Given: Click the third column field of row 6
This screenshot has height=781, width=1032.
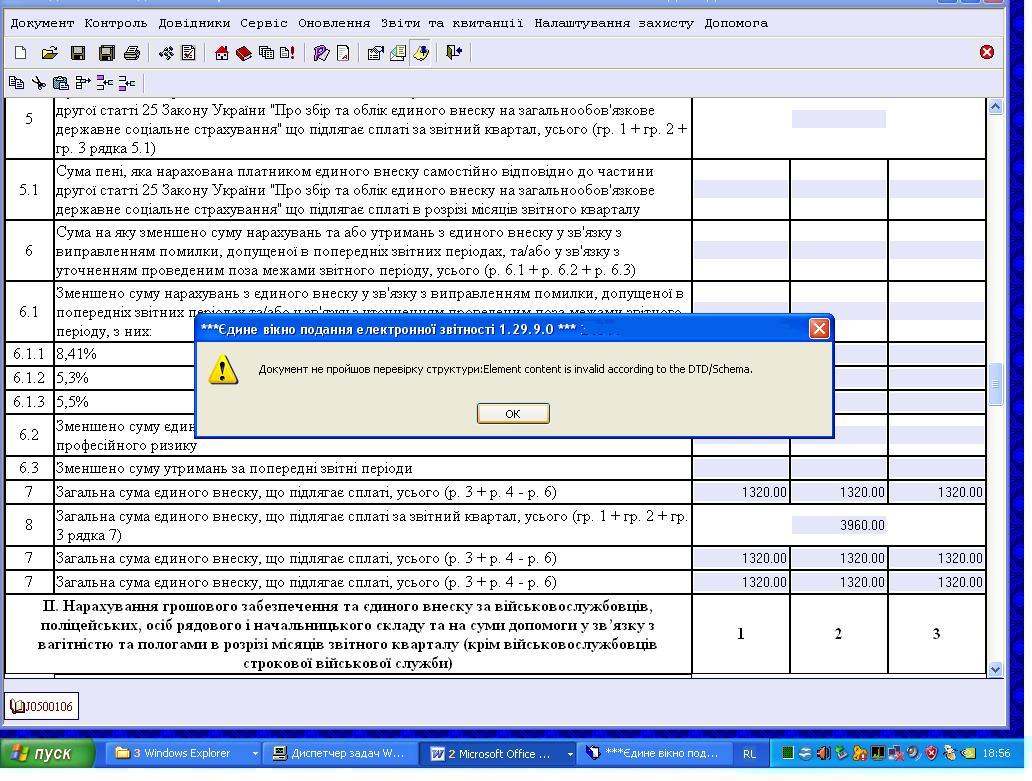Looking at the screenshot, I should tap(937, 250).
